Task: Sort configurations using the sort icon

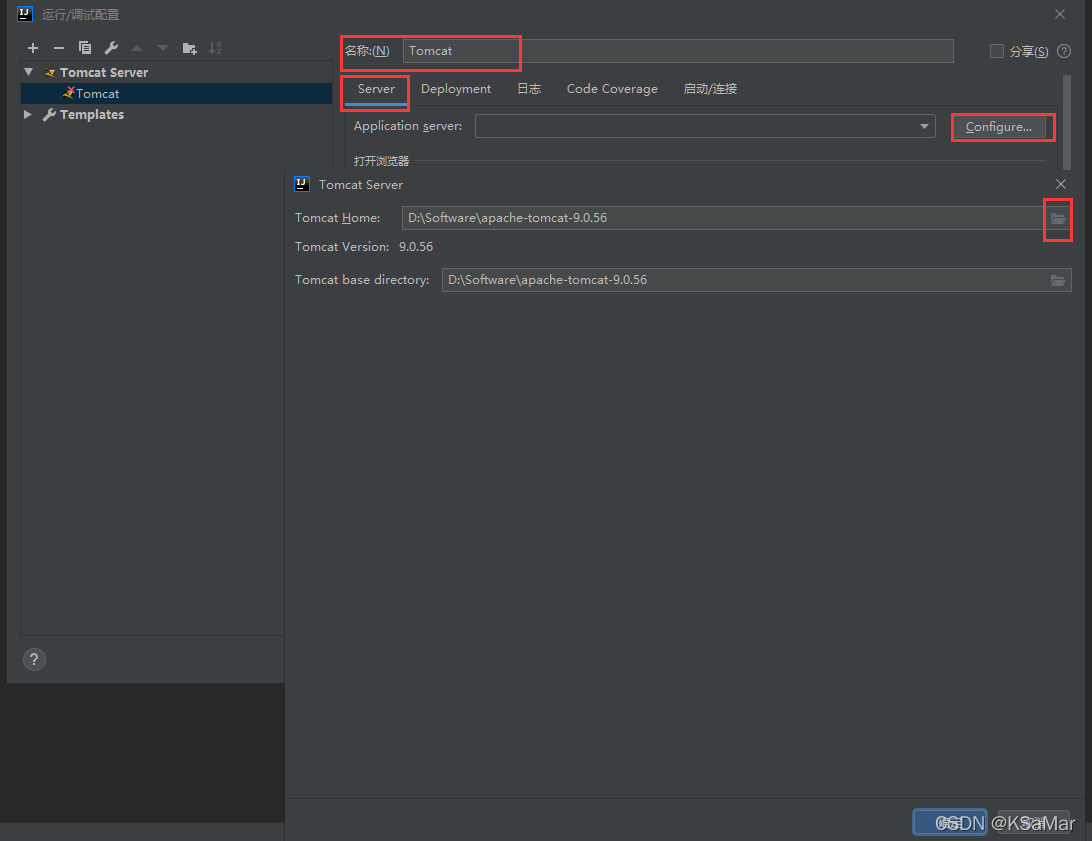Action: point(215,48)
